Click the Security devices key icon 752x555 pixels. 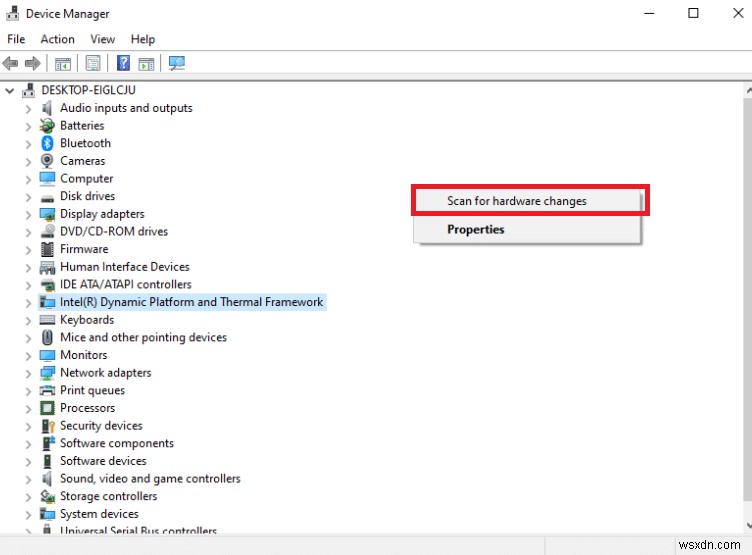point(48,426)
